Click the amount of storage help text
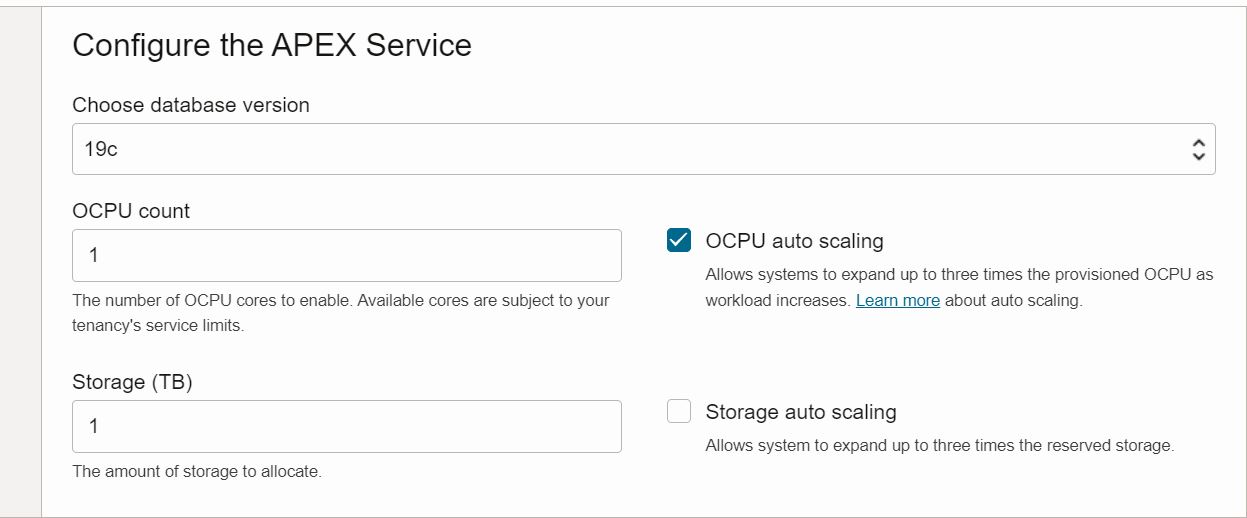The height and width of the screenshot is (518, 1247). coord(197,471)
